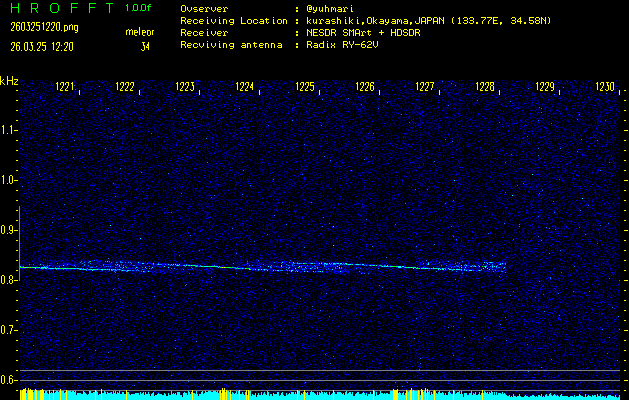Select the 1230 time marker
Image resolution: width=629 pixels, height=400 pixels.
coord(605,87)
